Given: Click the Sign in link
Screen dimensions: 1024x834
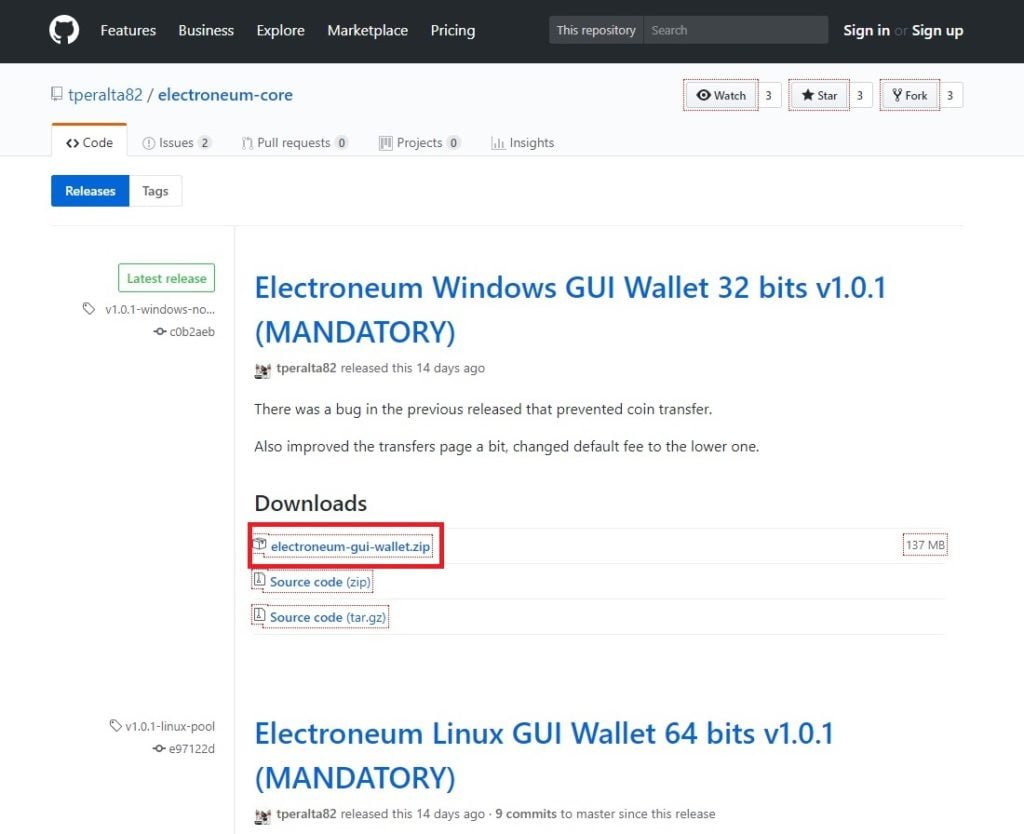Looking at the screenshot, I should point(866,30).
